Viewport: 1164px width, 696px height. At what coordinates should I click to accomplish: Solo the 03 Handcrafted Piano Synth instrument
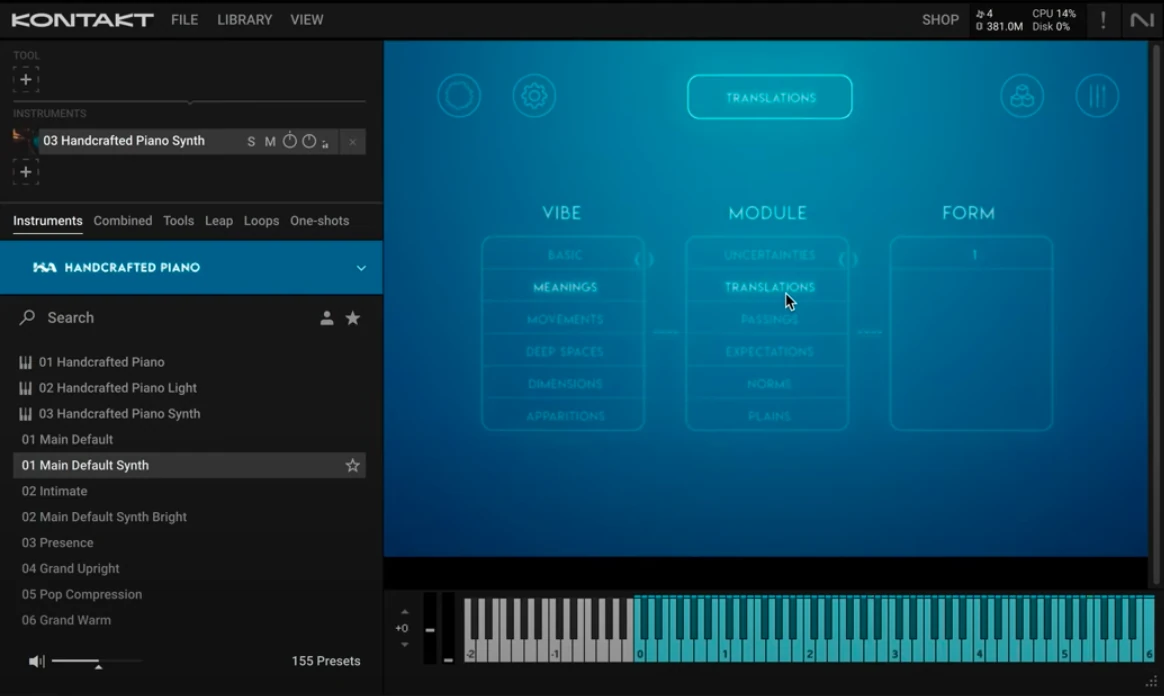pos(251,142)
